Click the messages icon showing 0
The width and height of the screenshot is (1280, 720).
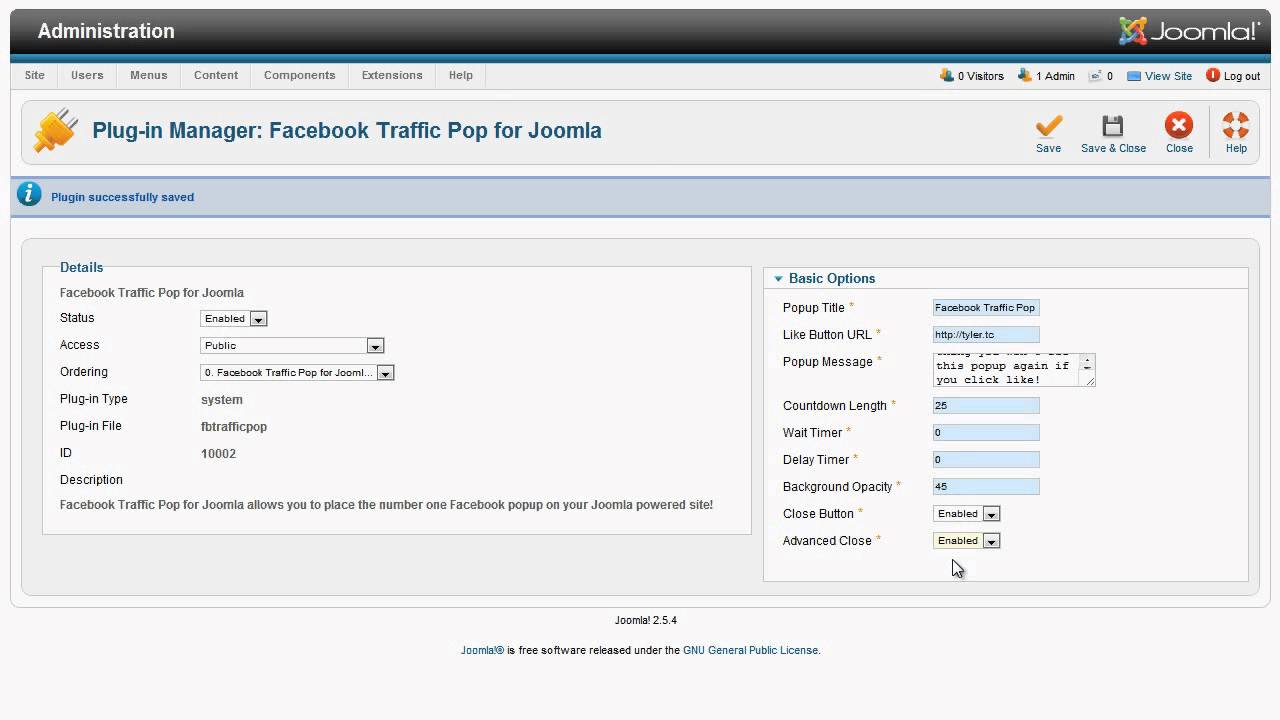click(x=1095, y=75)
